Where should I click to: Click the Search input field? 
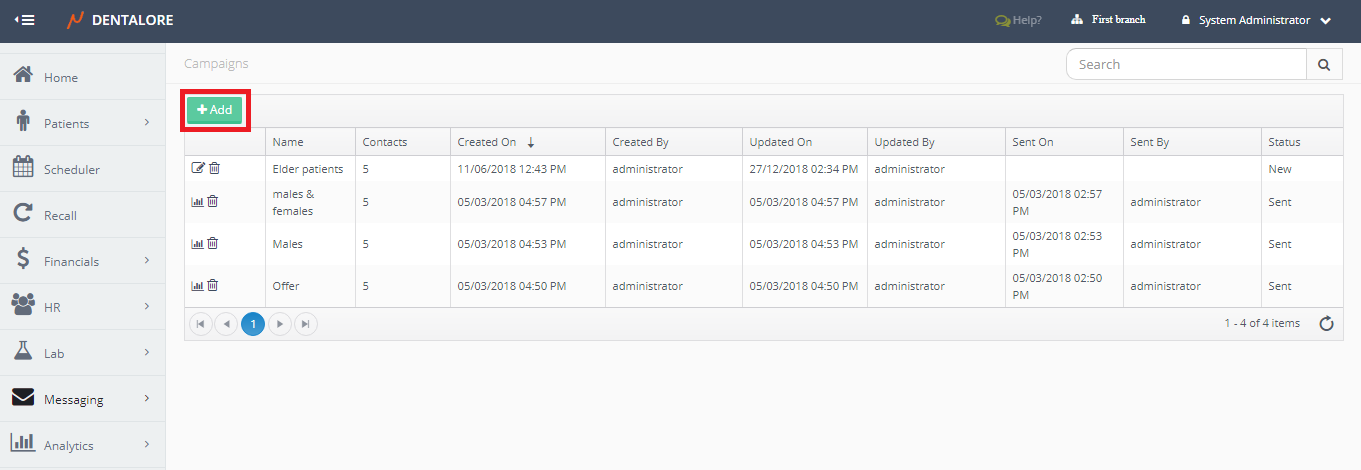[x=1186, y=65]
